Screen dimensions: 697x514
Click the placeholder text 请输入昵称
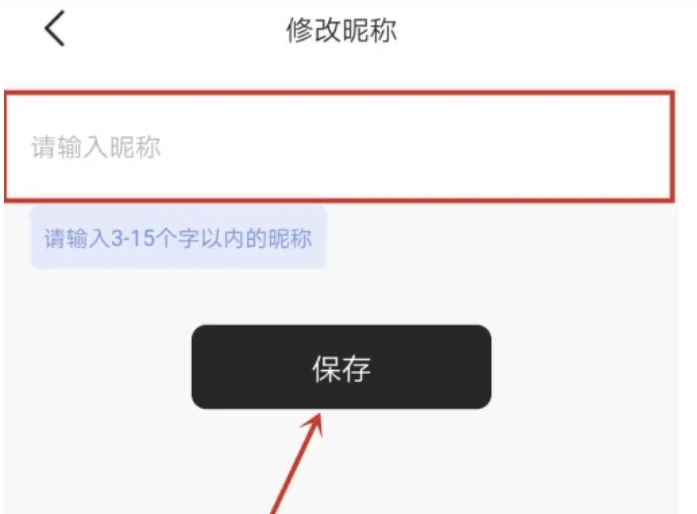(96, 147)
